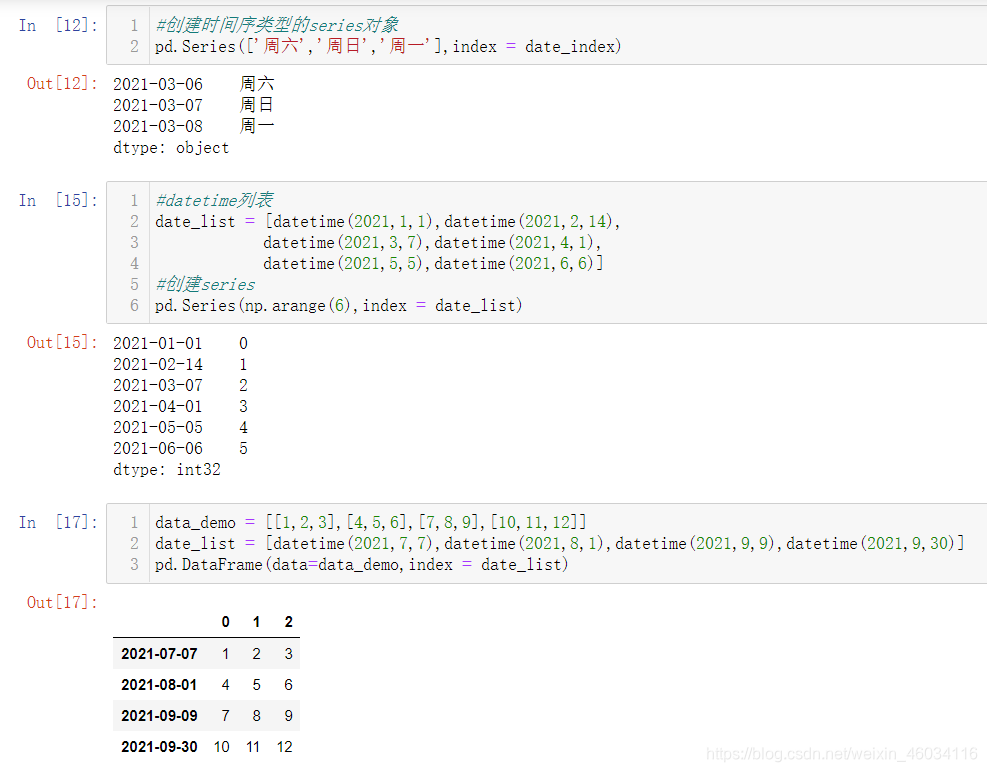Click the Out[17] output prompt
The image size is (987, 772).
pos(62,603)
